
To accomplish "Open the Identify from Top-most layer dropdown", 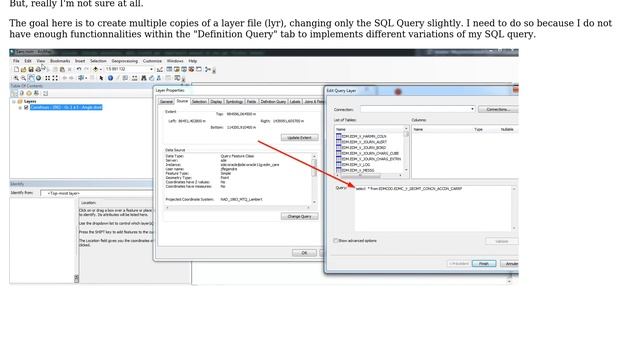I will [x=97, y=193].
